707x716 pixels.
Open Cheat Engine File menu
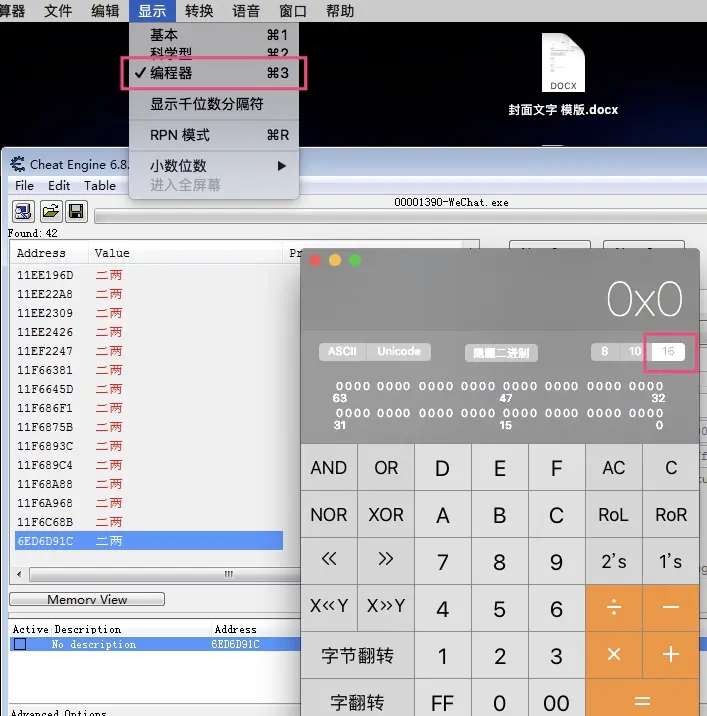pos(24,186)
